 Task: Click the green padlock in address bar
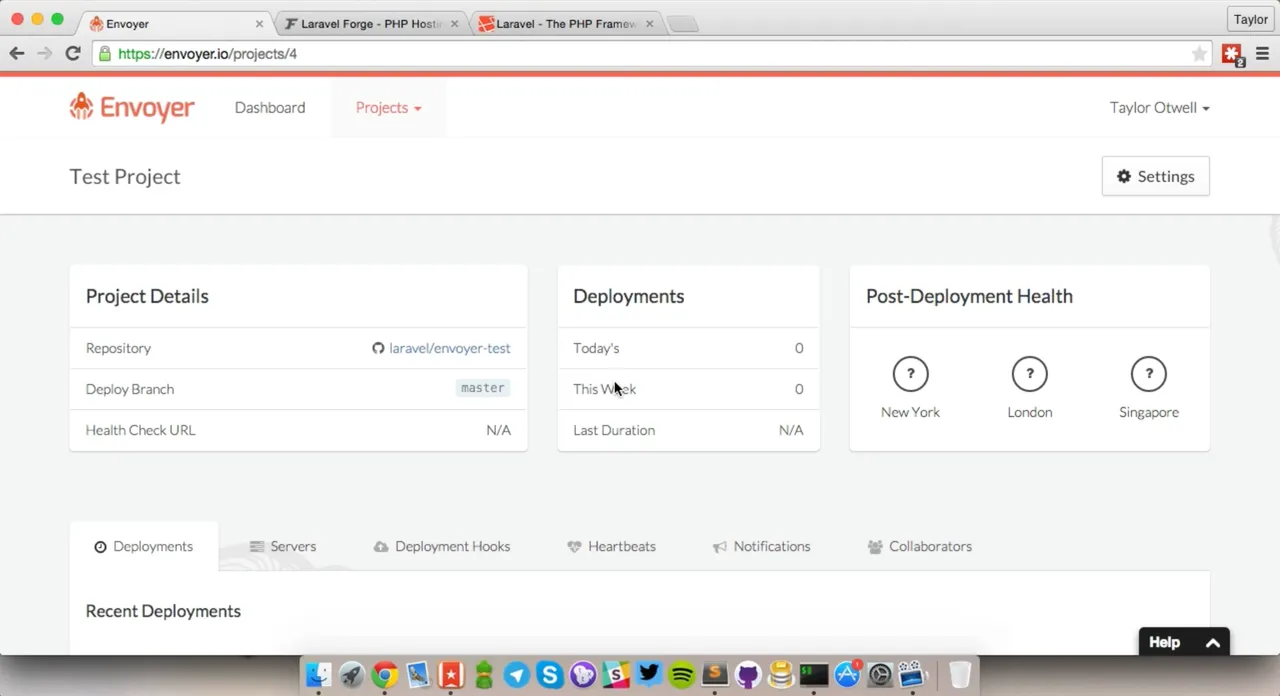pyautogui.click(x=105, y=54)
